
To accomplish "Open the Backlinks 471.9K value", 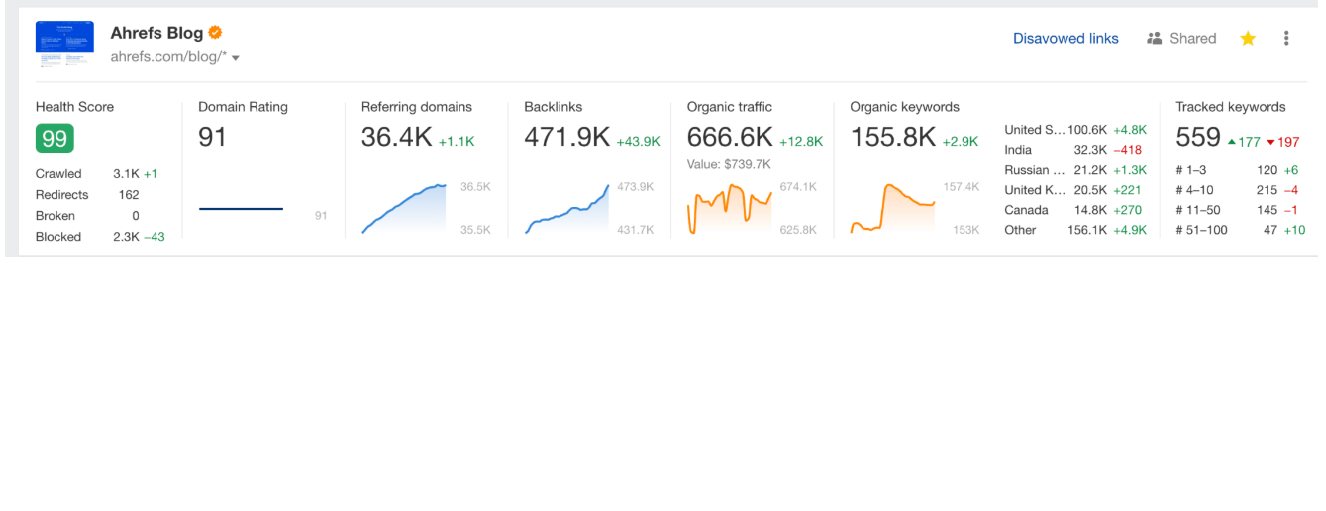I will click(x=566, y=138).
